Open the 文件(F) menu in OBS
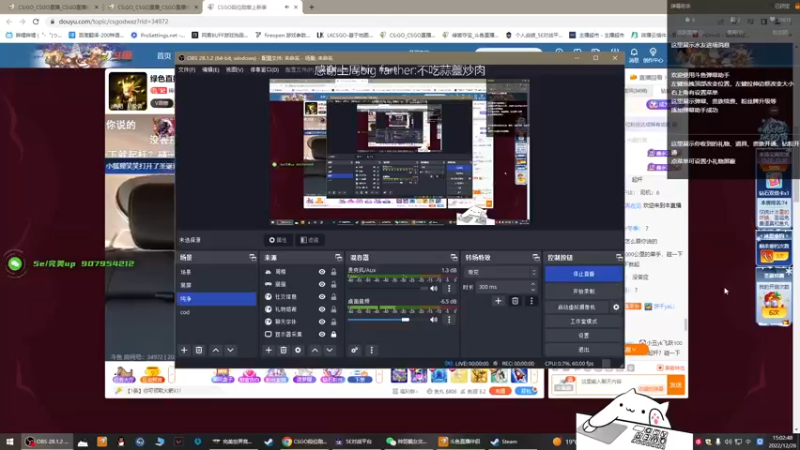This screenshot has width=800, height=450. click(x=187, y=70)
